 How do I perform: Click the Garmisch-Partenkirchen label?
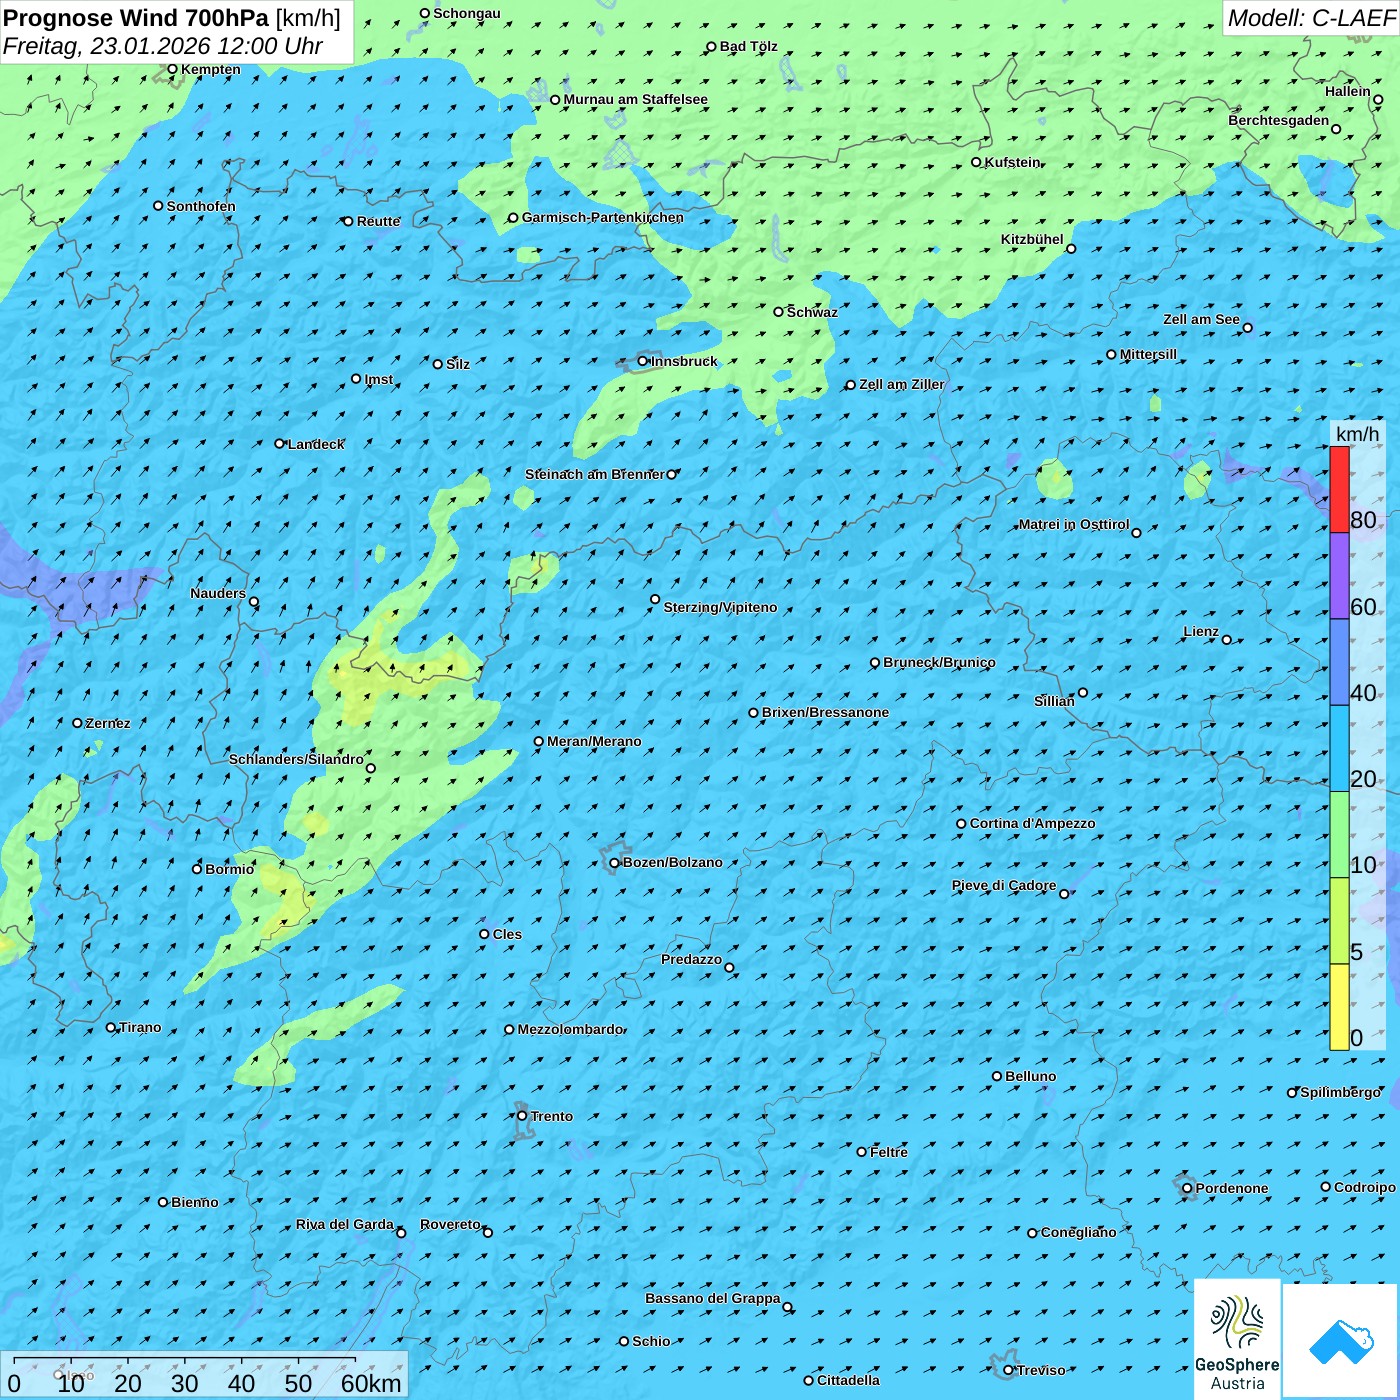pyautogui.click(x=603, y=217)
